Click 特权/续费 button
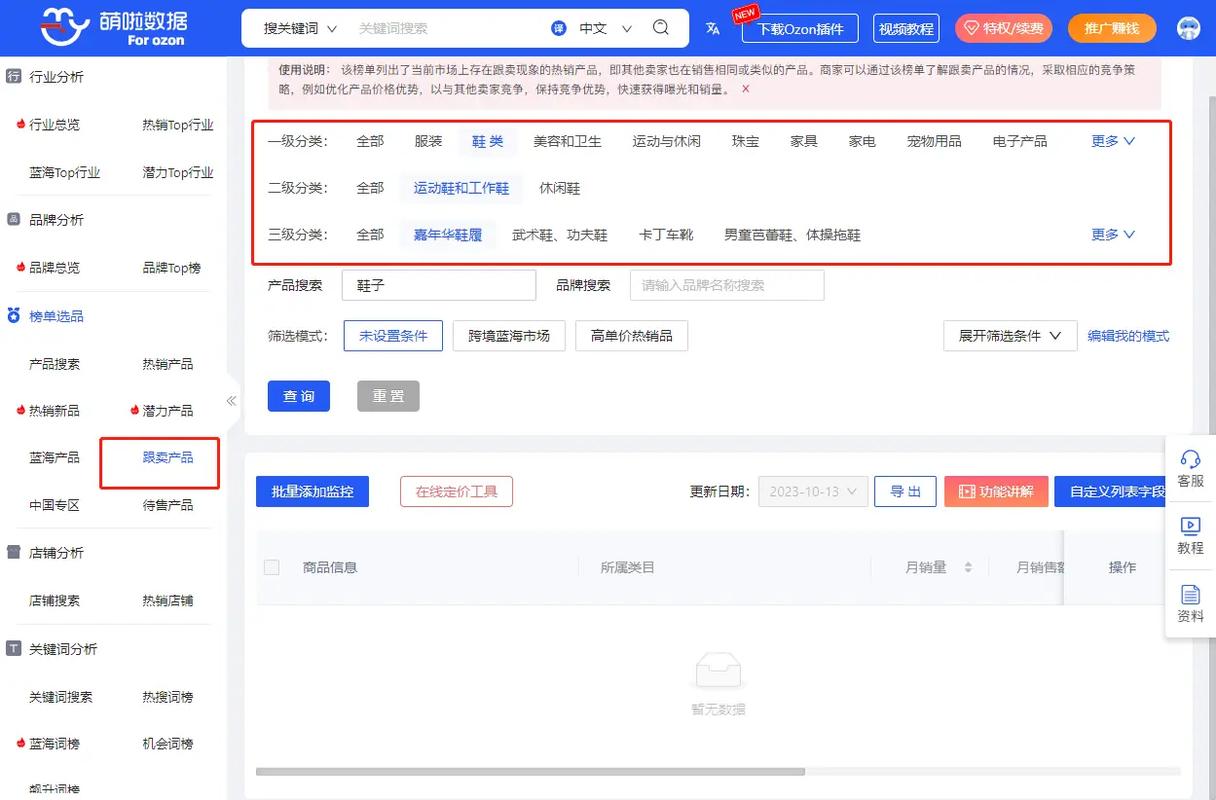Image resolution: width=1216 pixels, height=800 pixels. point(1003,28)
